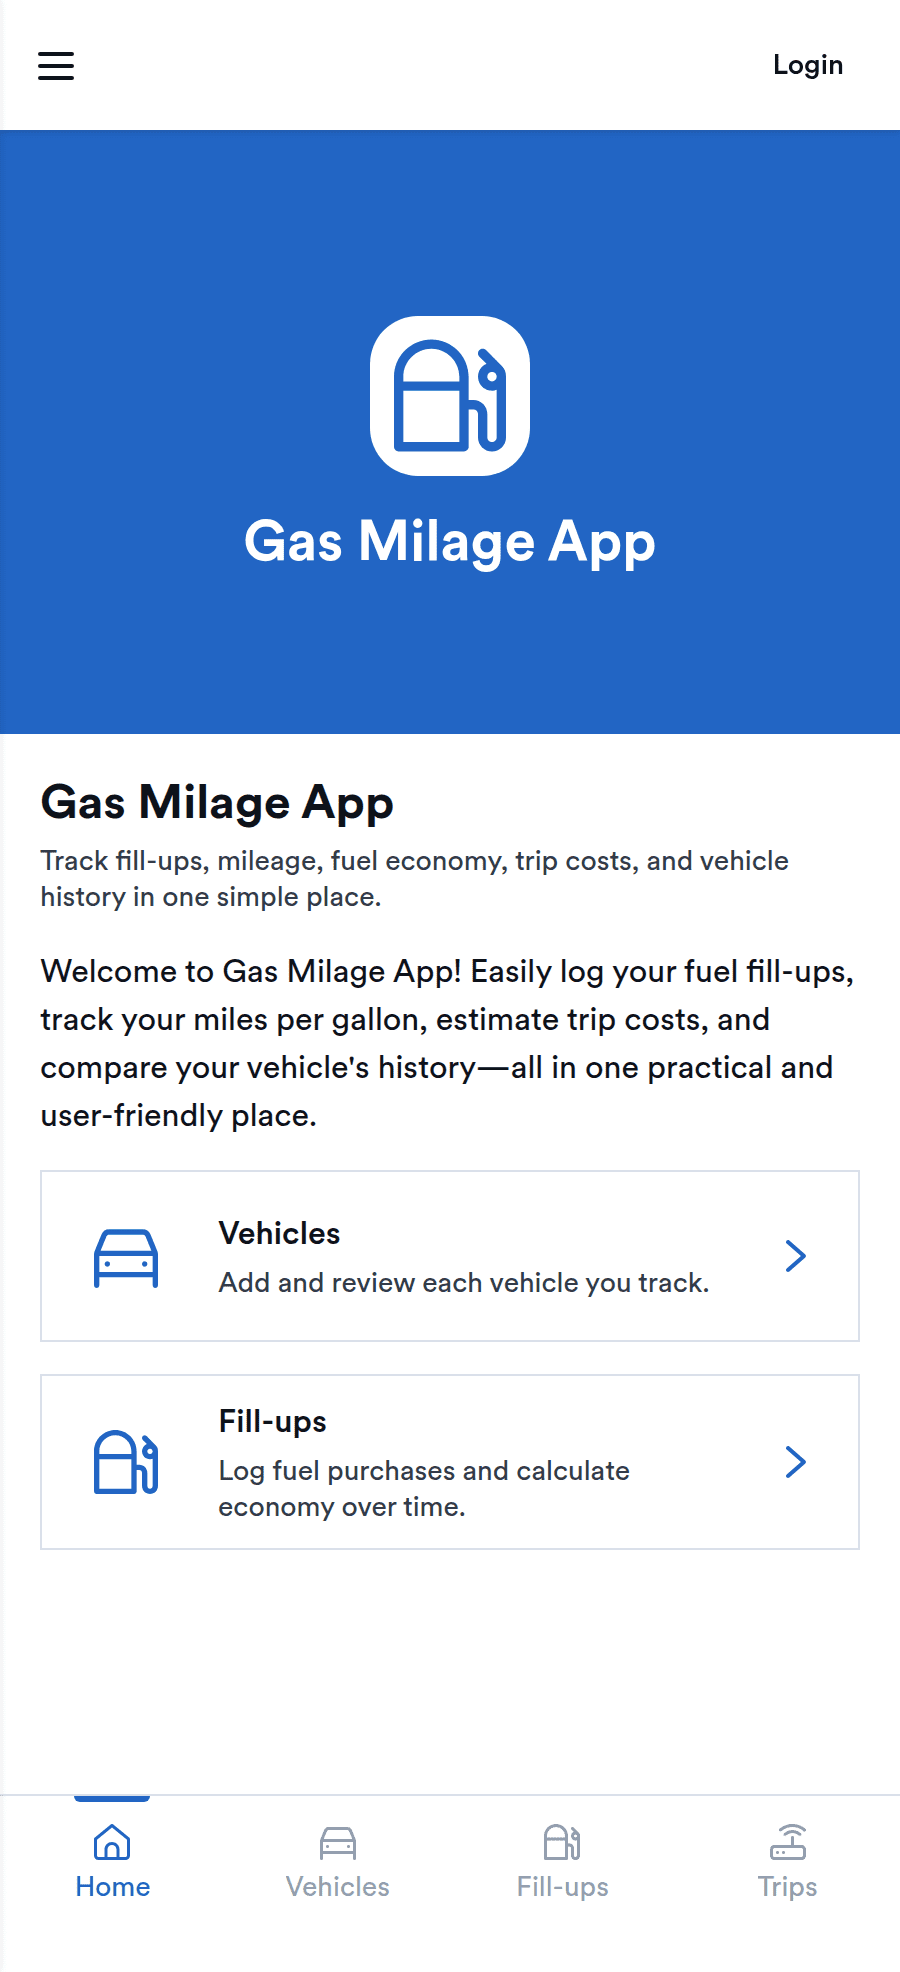Click the Home icon in bottom bar

tap(112, 1842)
